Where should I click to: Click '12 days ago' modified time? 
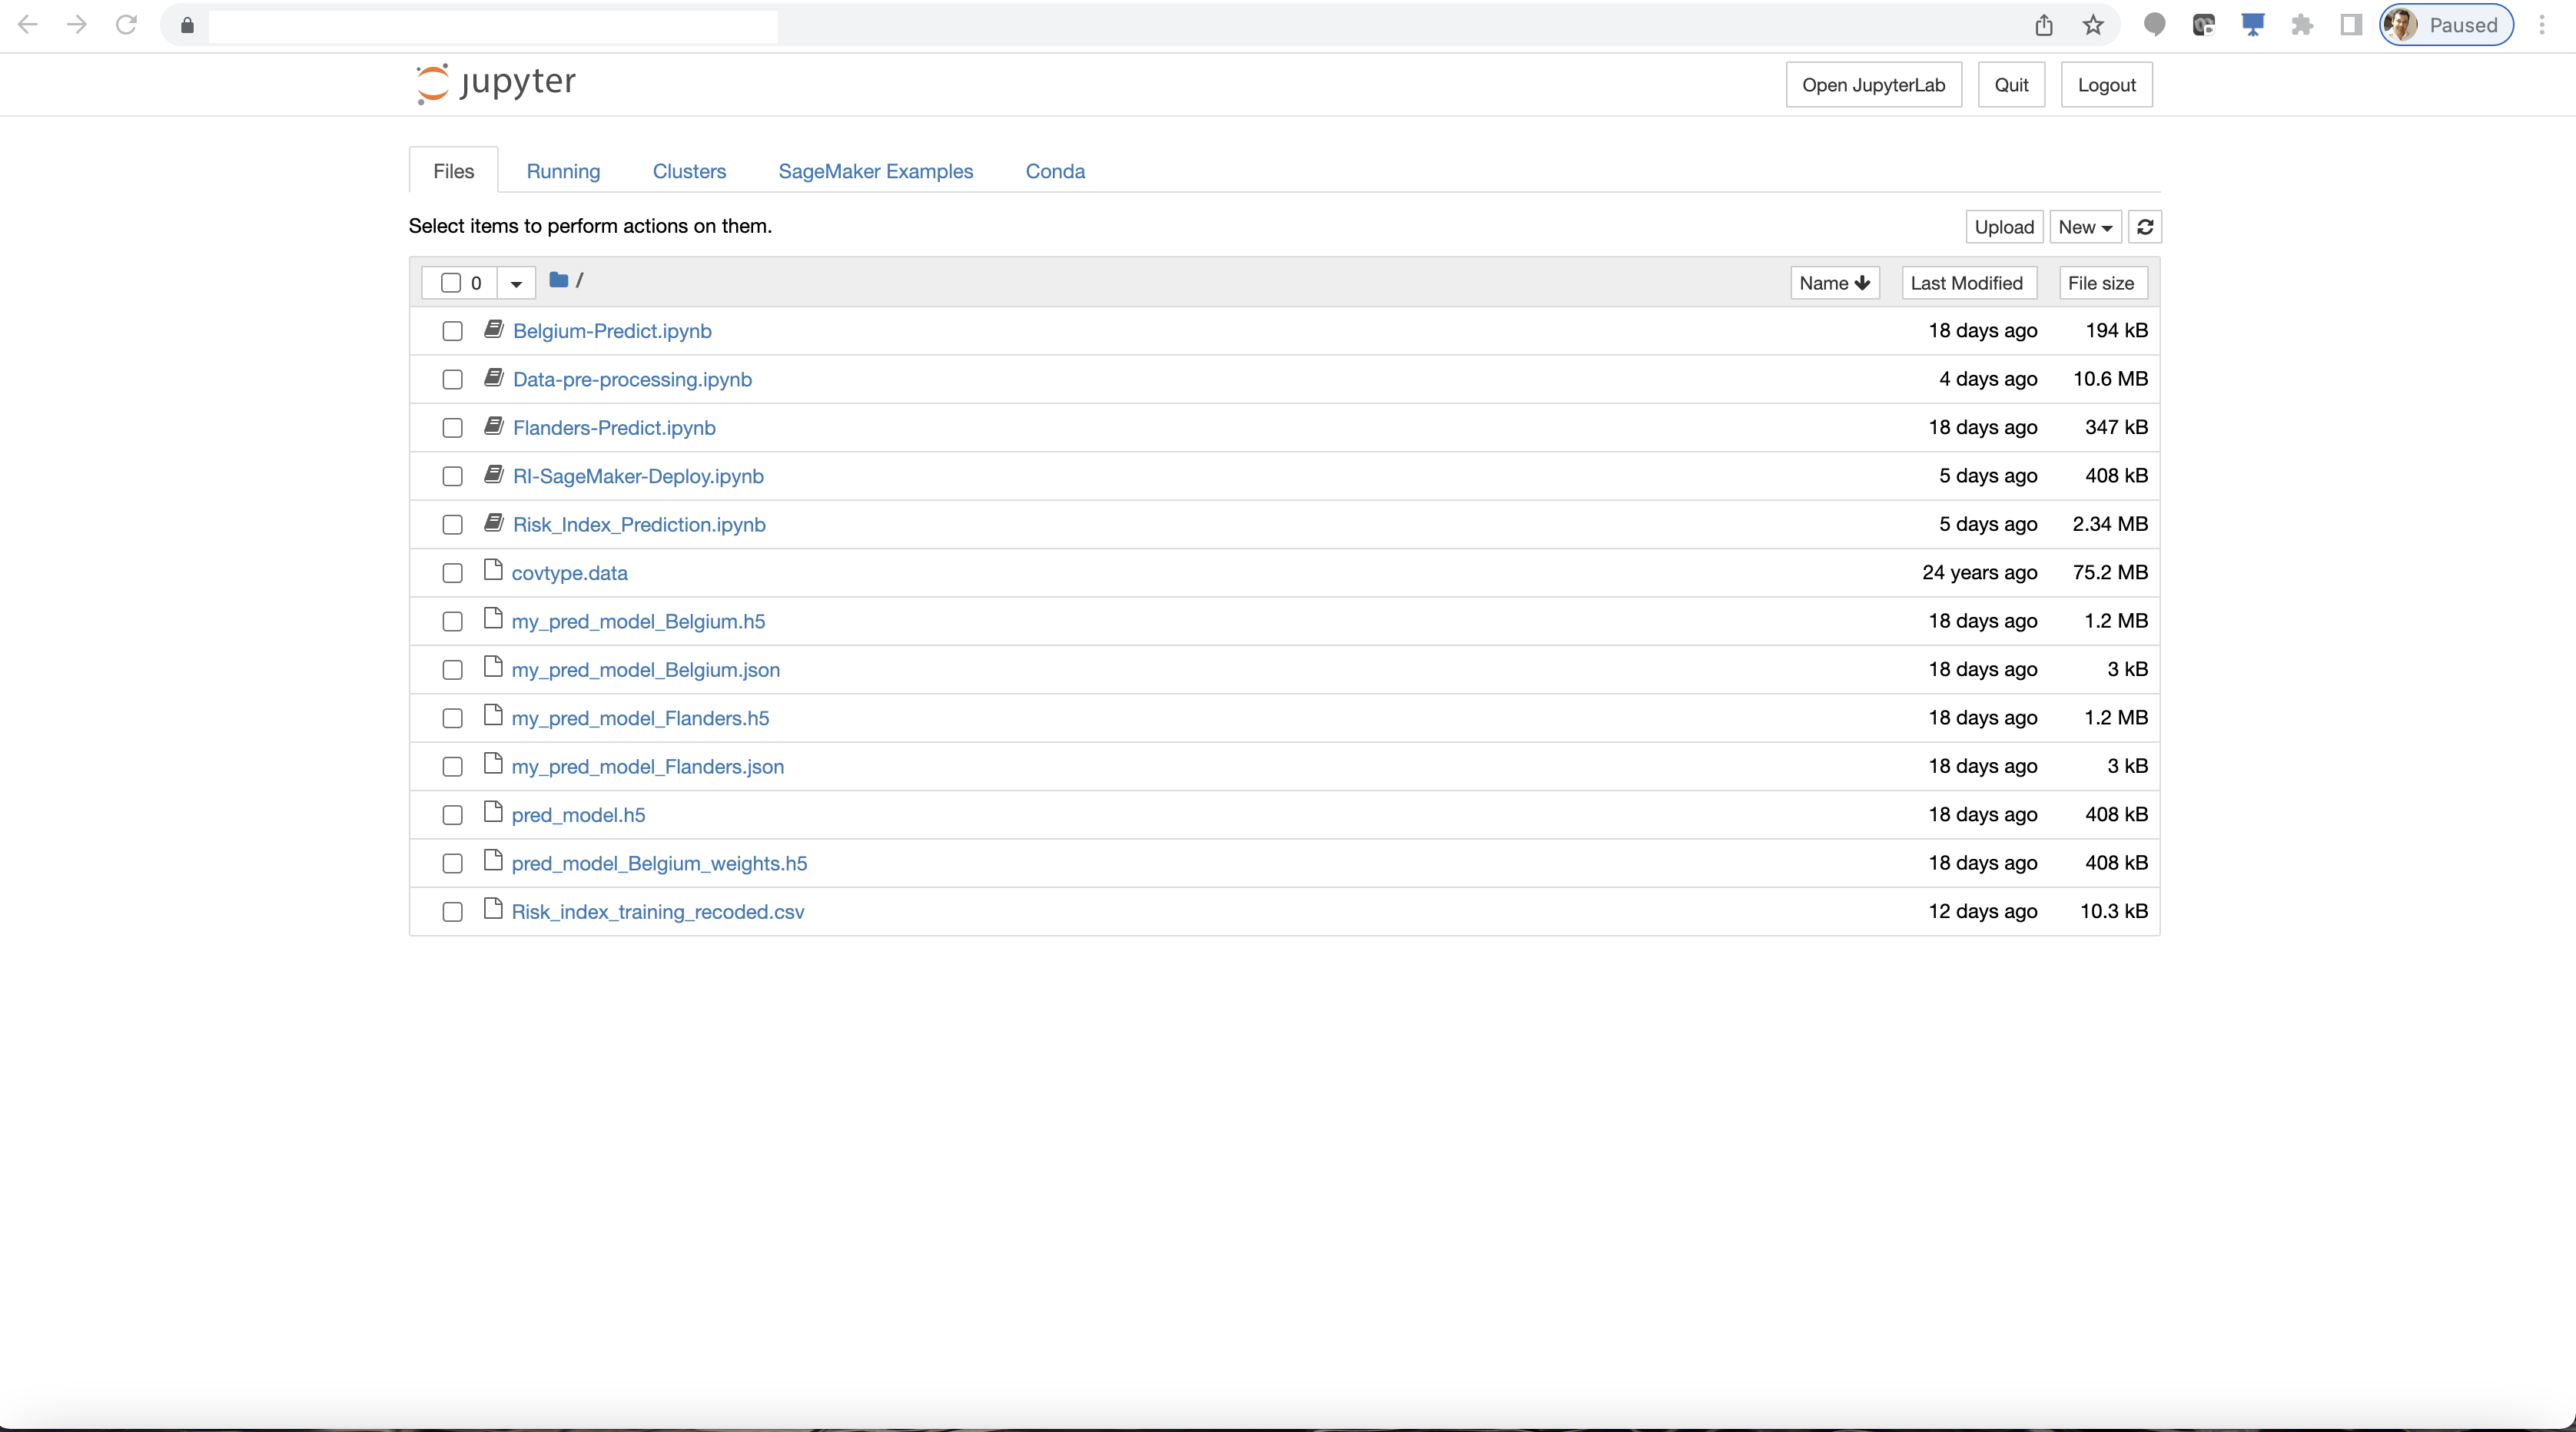(1983, 912)
